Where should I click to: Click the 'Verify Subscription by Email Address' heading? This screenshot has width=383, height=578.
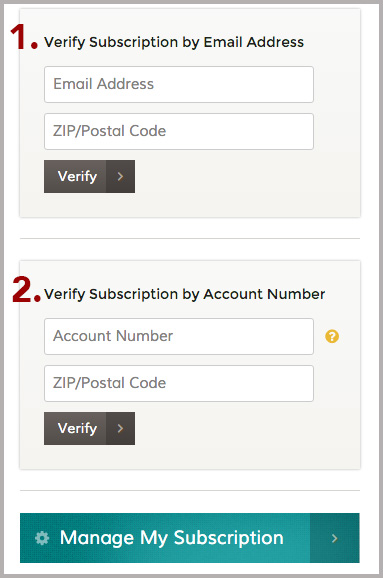174,42
